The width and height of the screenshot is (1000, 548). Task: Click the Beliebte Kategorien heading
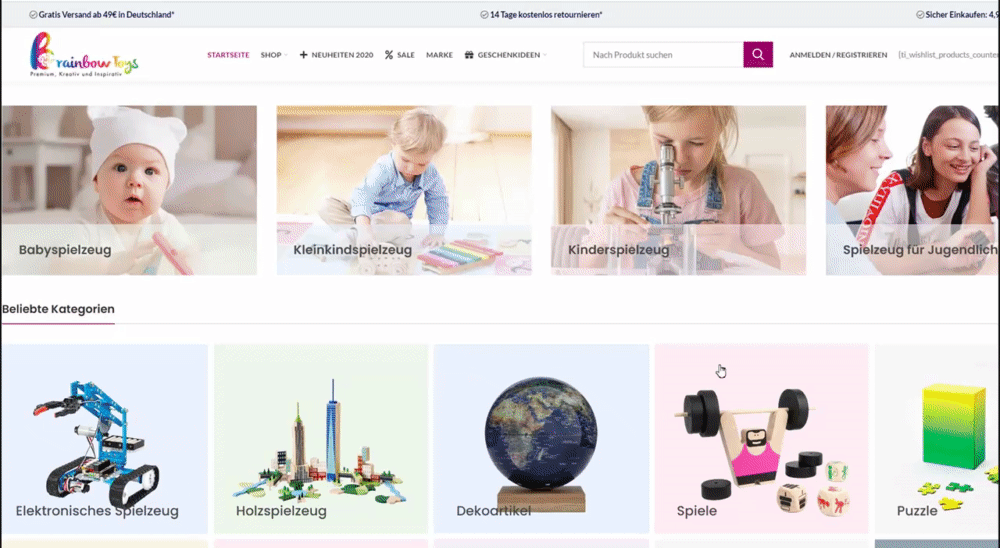(58, 309)
